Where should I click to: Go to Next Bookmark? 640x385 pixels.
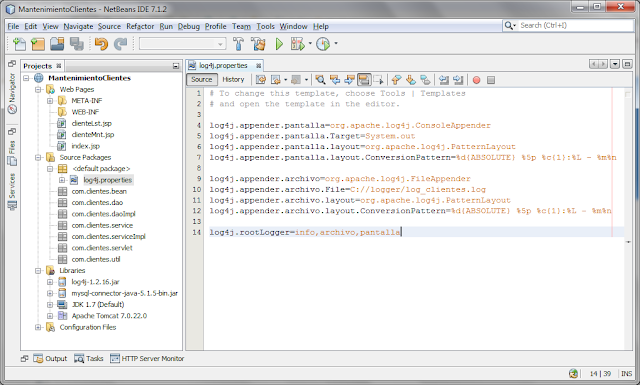(411, 80)
